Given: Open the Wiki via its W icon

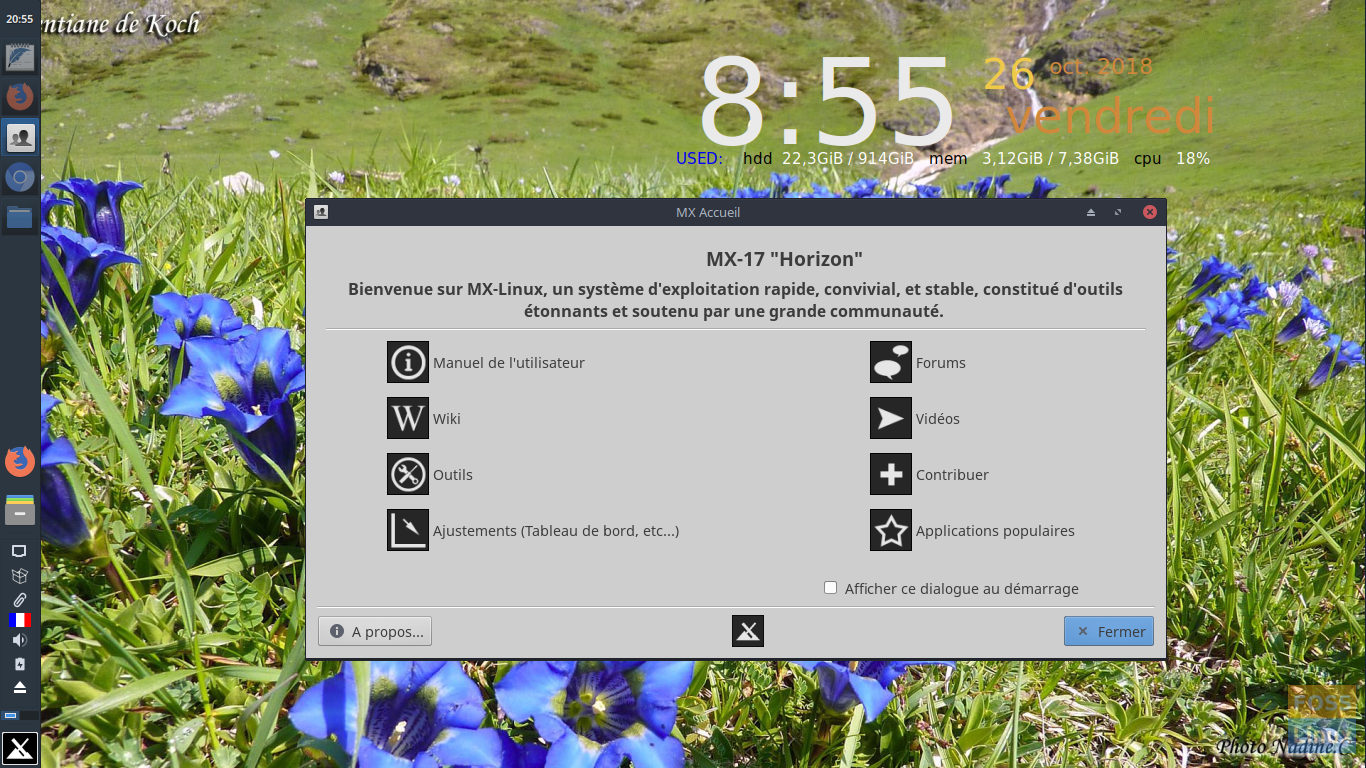Looking at the screenshot, I should pyautogui.click(x=407, y=418).
